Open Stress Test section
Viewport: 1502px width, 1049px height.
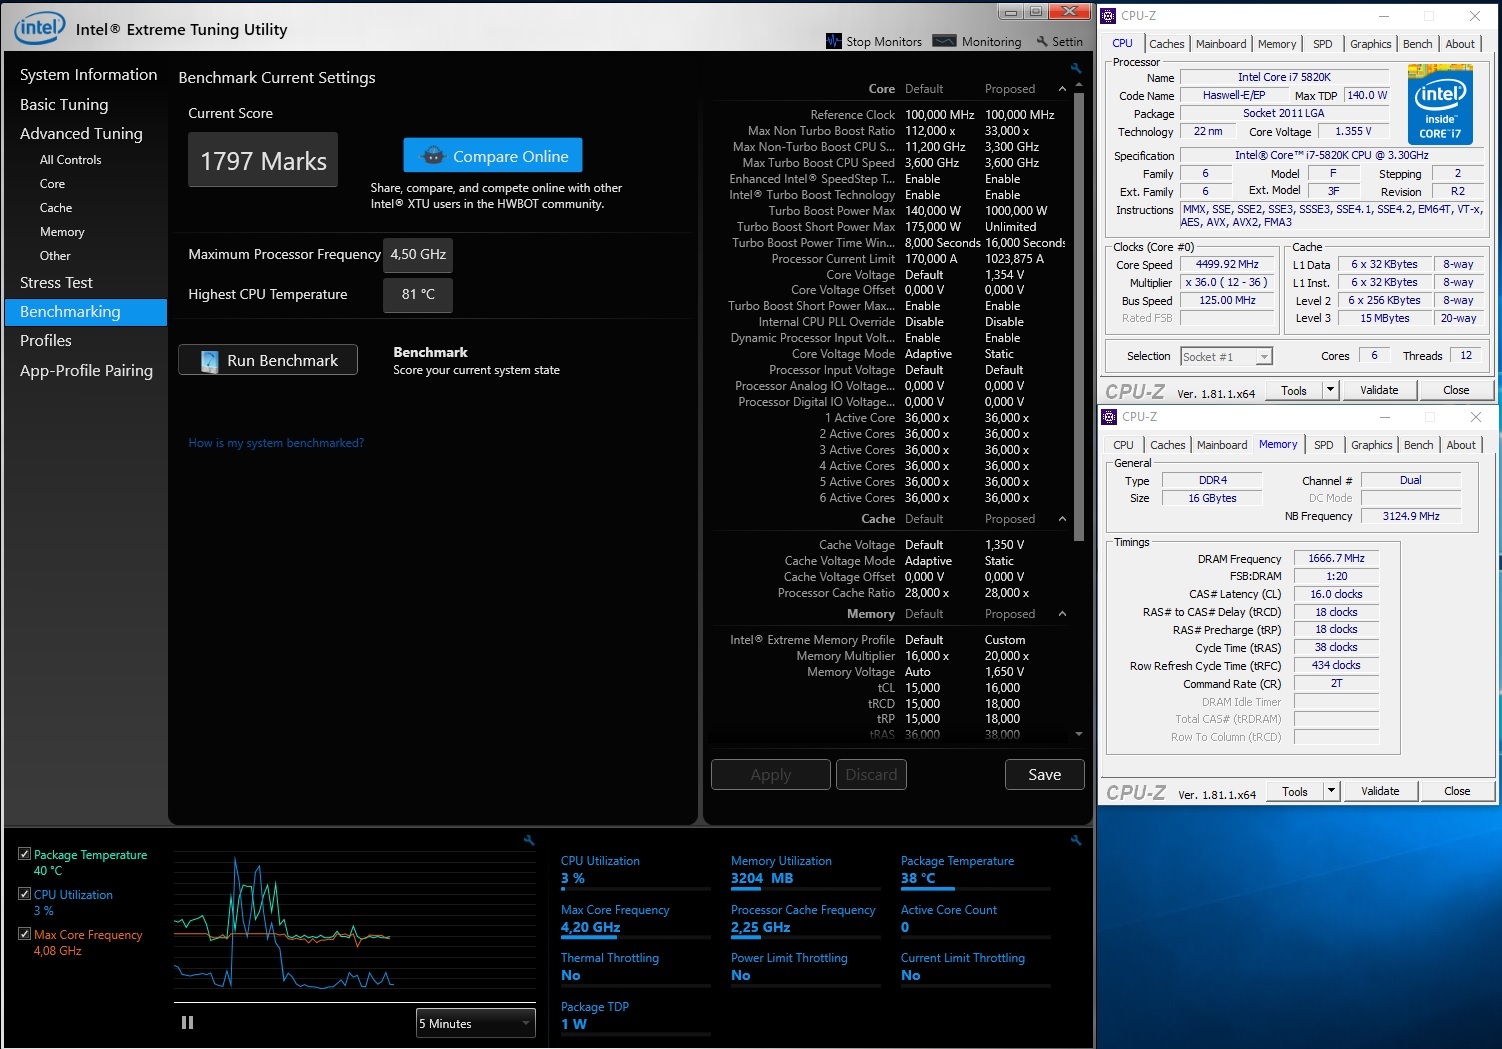tap(56, 283)
